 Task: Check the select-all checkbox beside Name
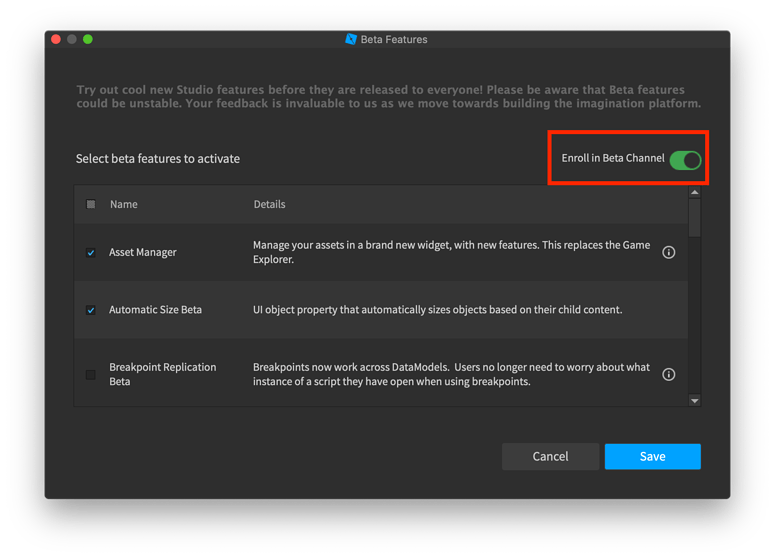91,204
